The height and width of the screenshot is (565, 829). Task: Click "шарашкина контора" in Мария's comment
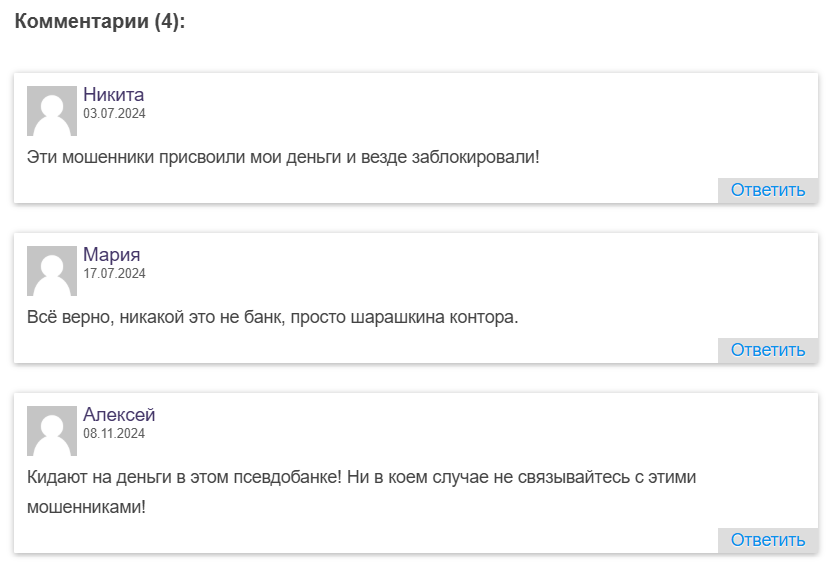434,317
